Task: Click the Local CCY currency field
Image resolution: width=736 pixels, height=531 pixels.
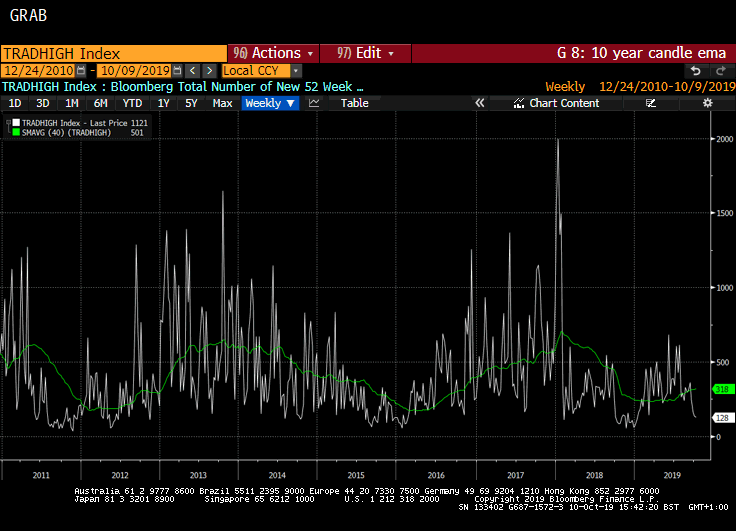Action: (256, 71)
